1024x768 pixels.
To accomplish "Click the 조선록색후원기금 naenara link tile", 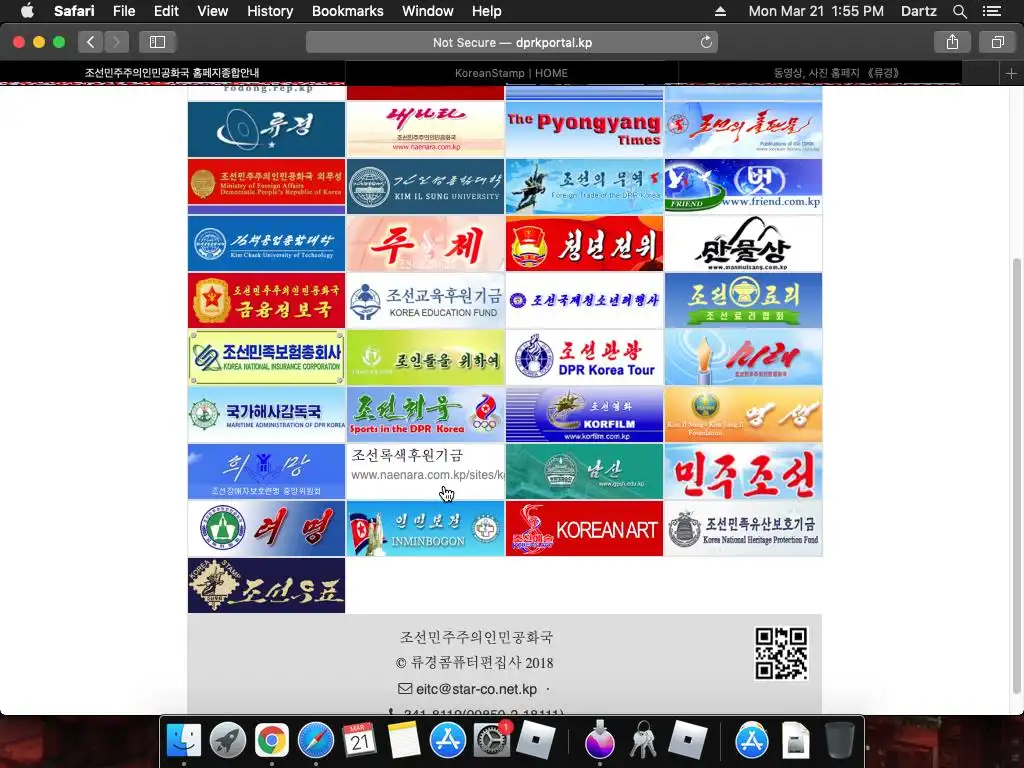I will tap(425, 472).
